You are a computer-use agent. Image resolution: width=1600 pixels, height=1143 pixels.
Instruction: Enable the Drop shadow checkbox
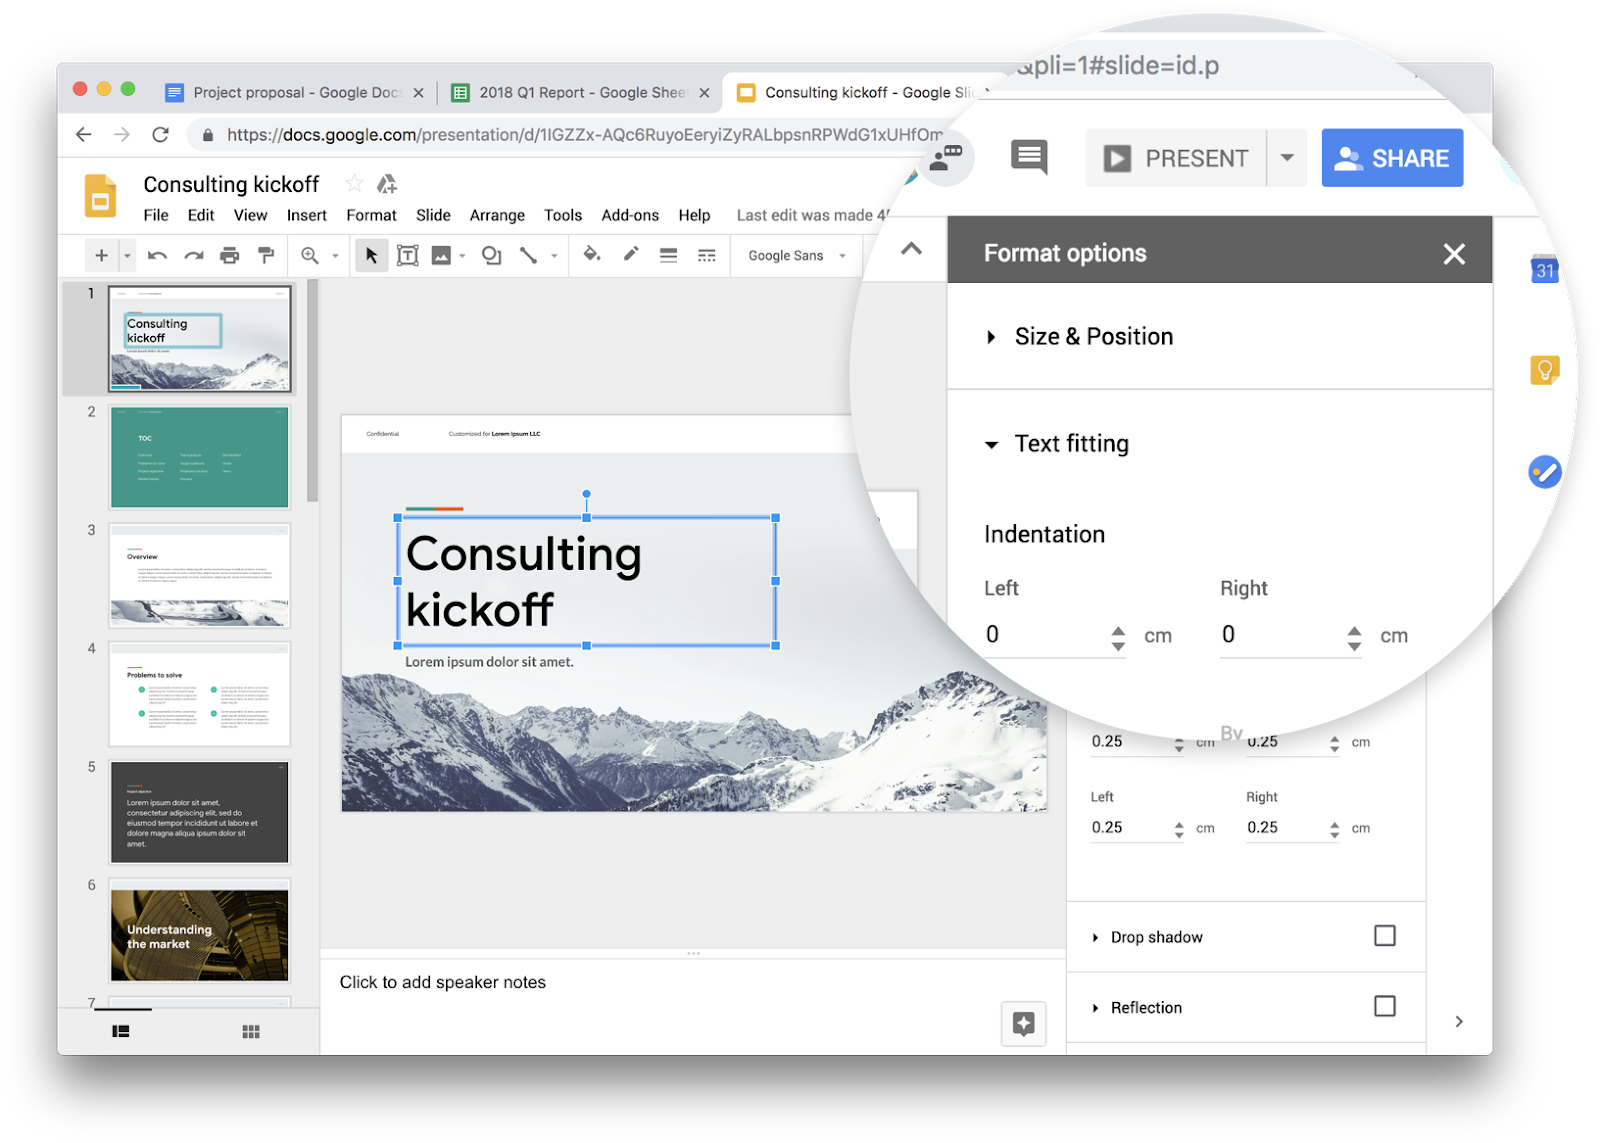[x=1384, y=936]
